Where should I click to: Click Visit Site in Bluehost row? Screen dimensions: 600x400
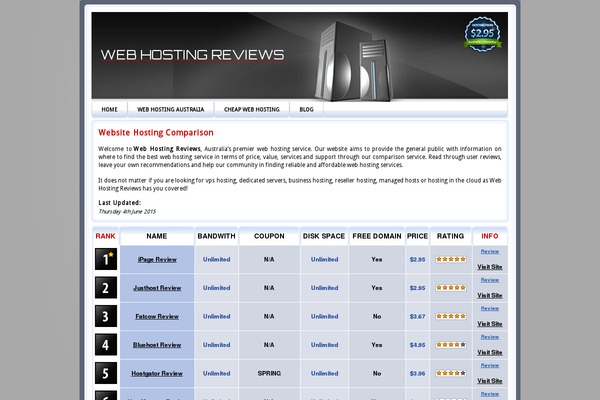[490, 353]
